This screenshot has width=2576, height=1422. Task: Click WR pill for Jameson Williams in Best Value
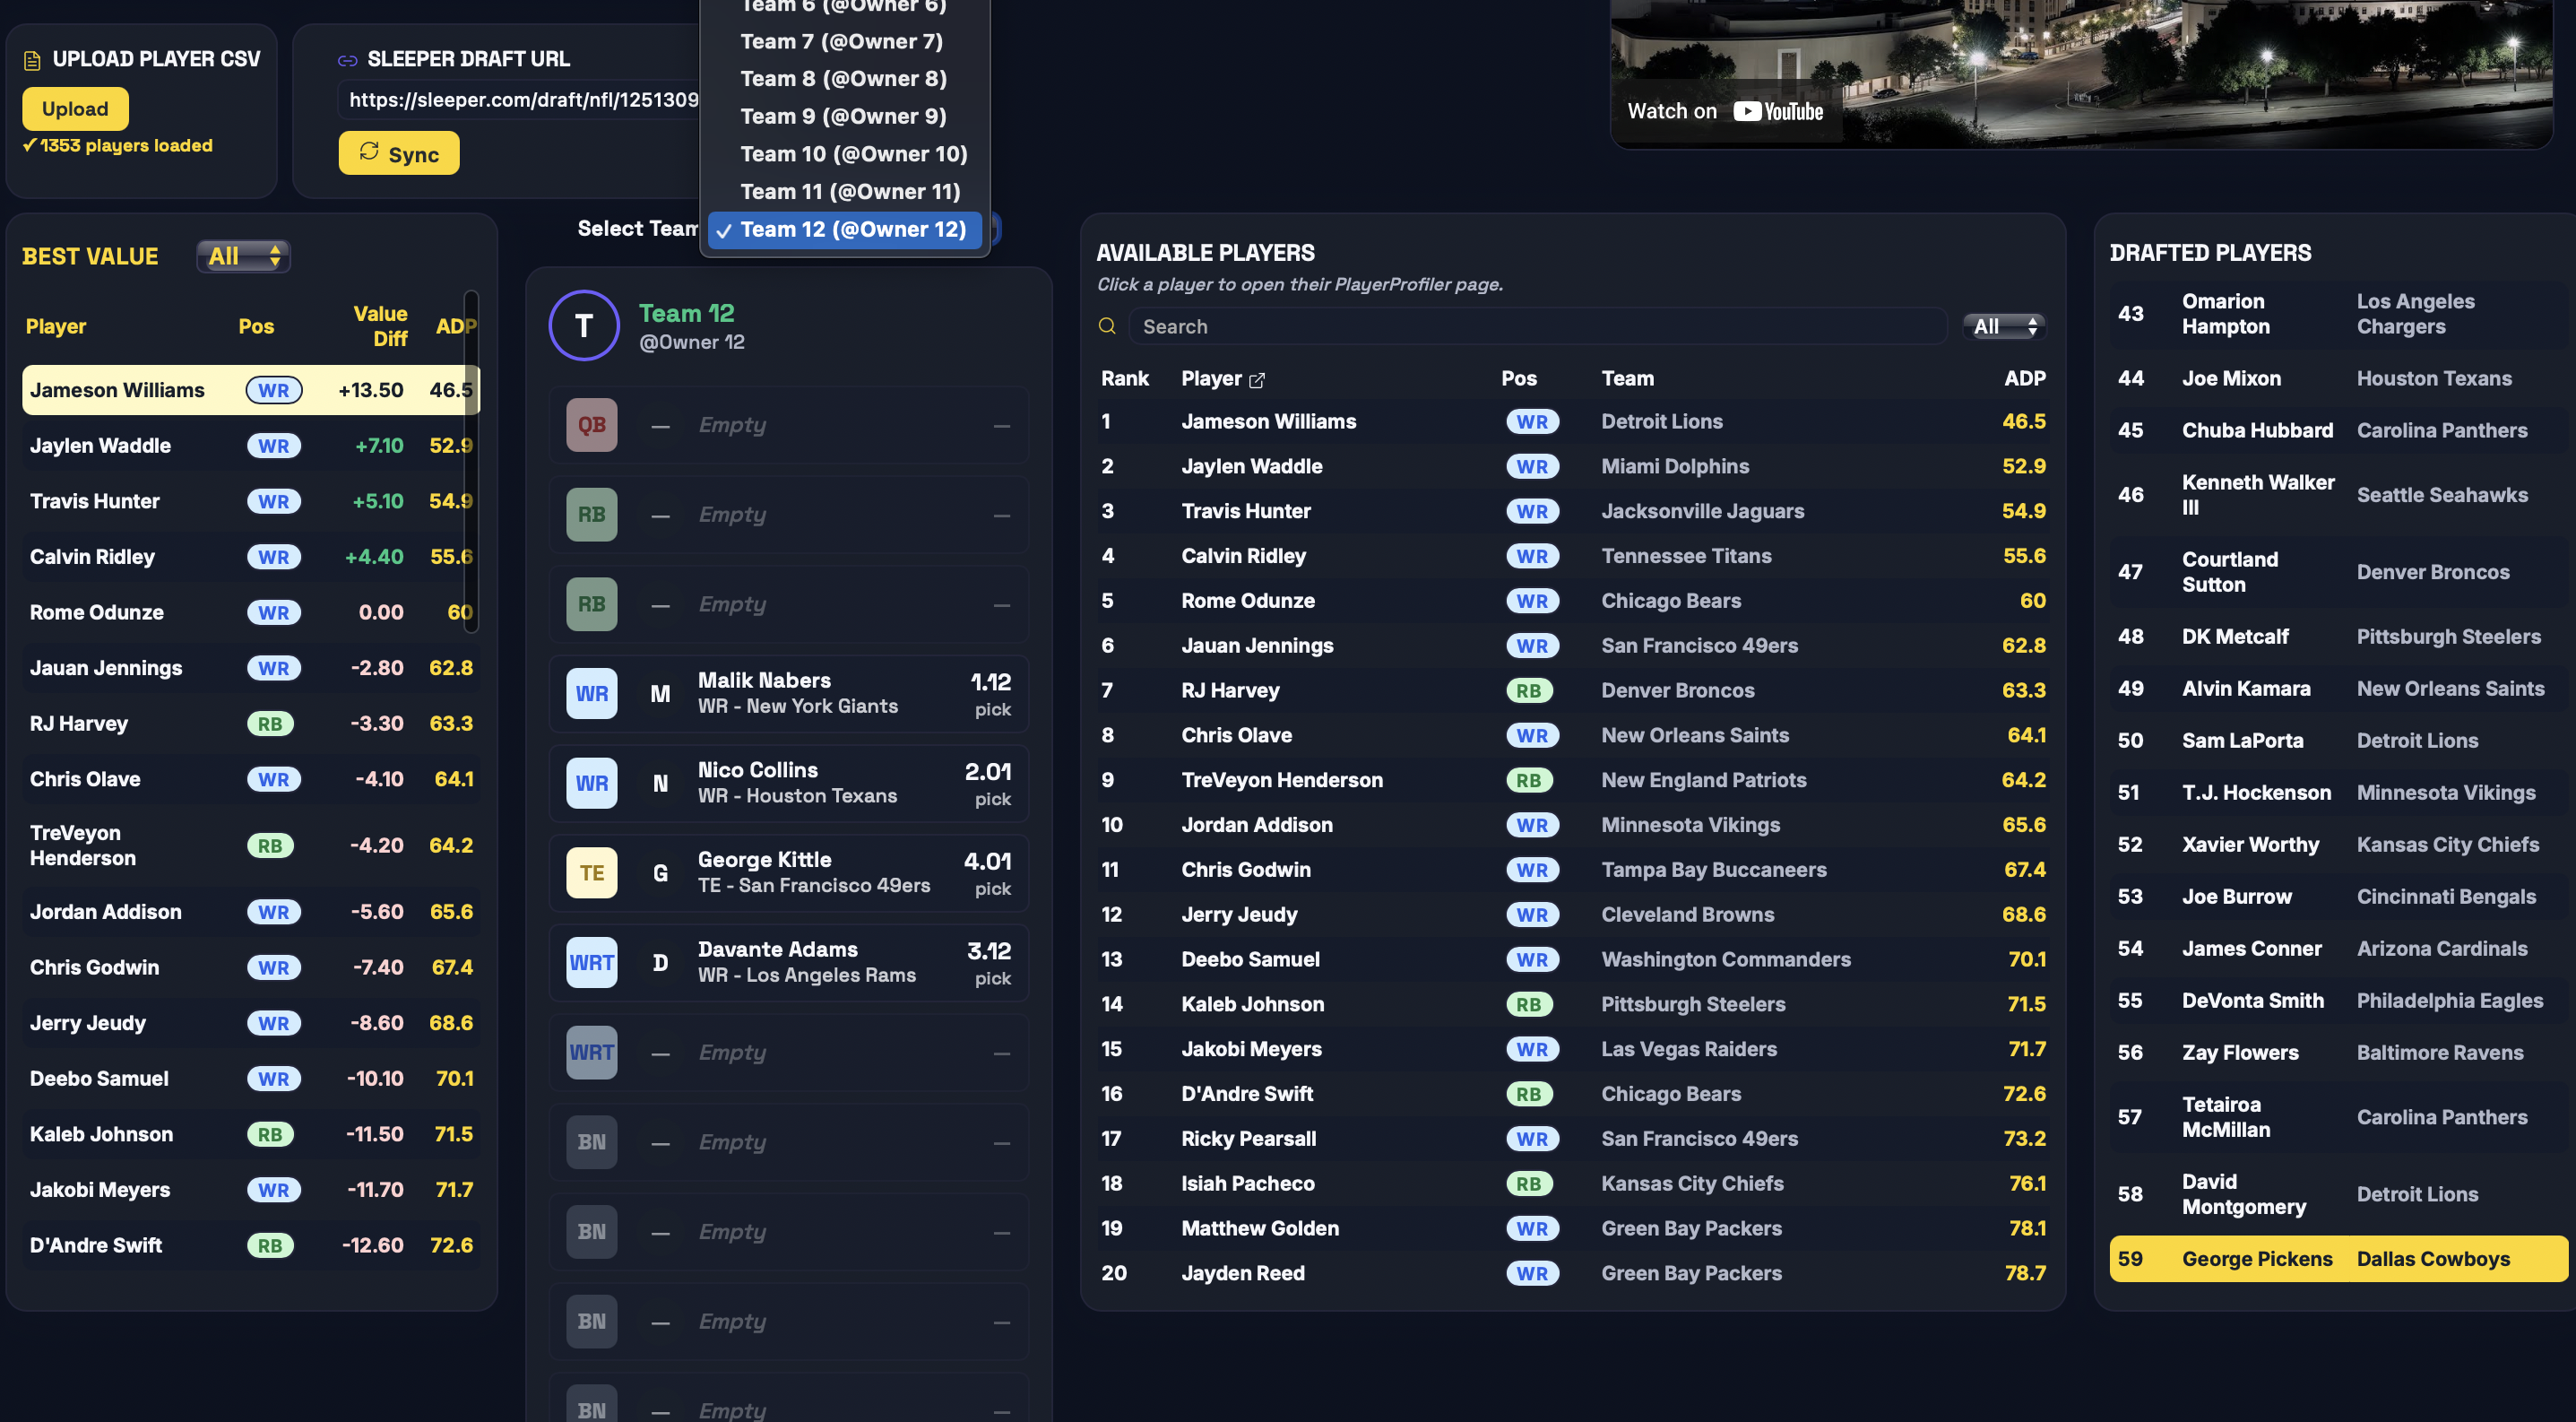pyautogui.click(x=274, y=390)
